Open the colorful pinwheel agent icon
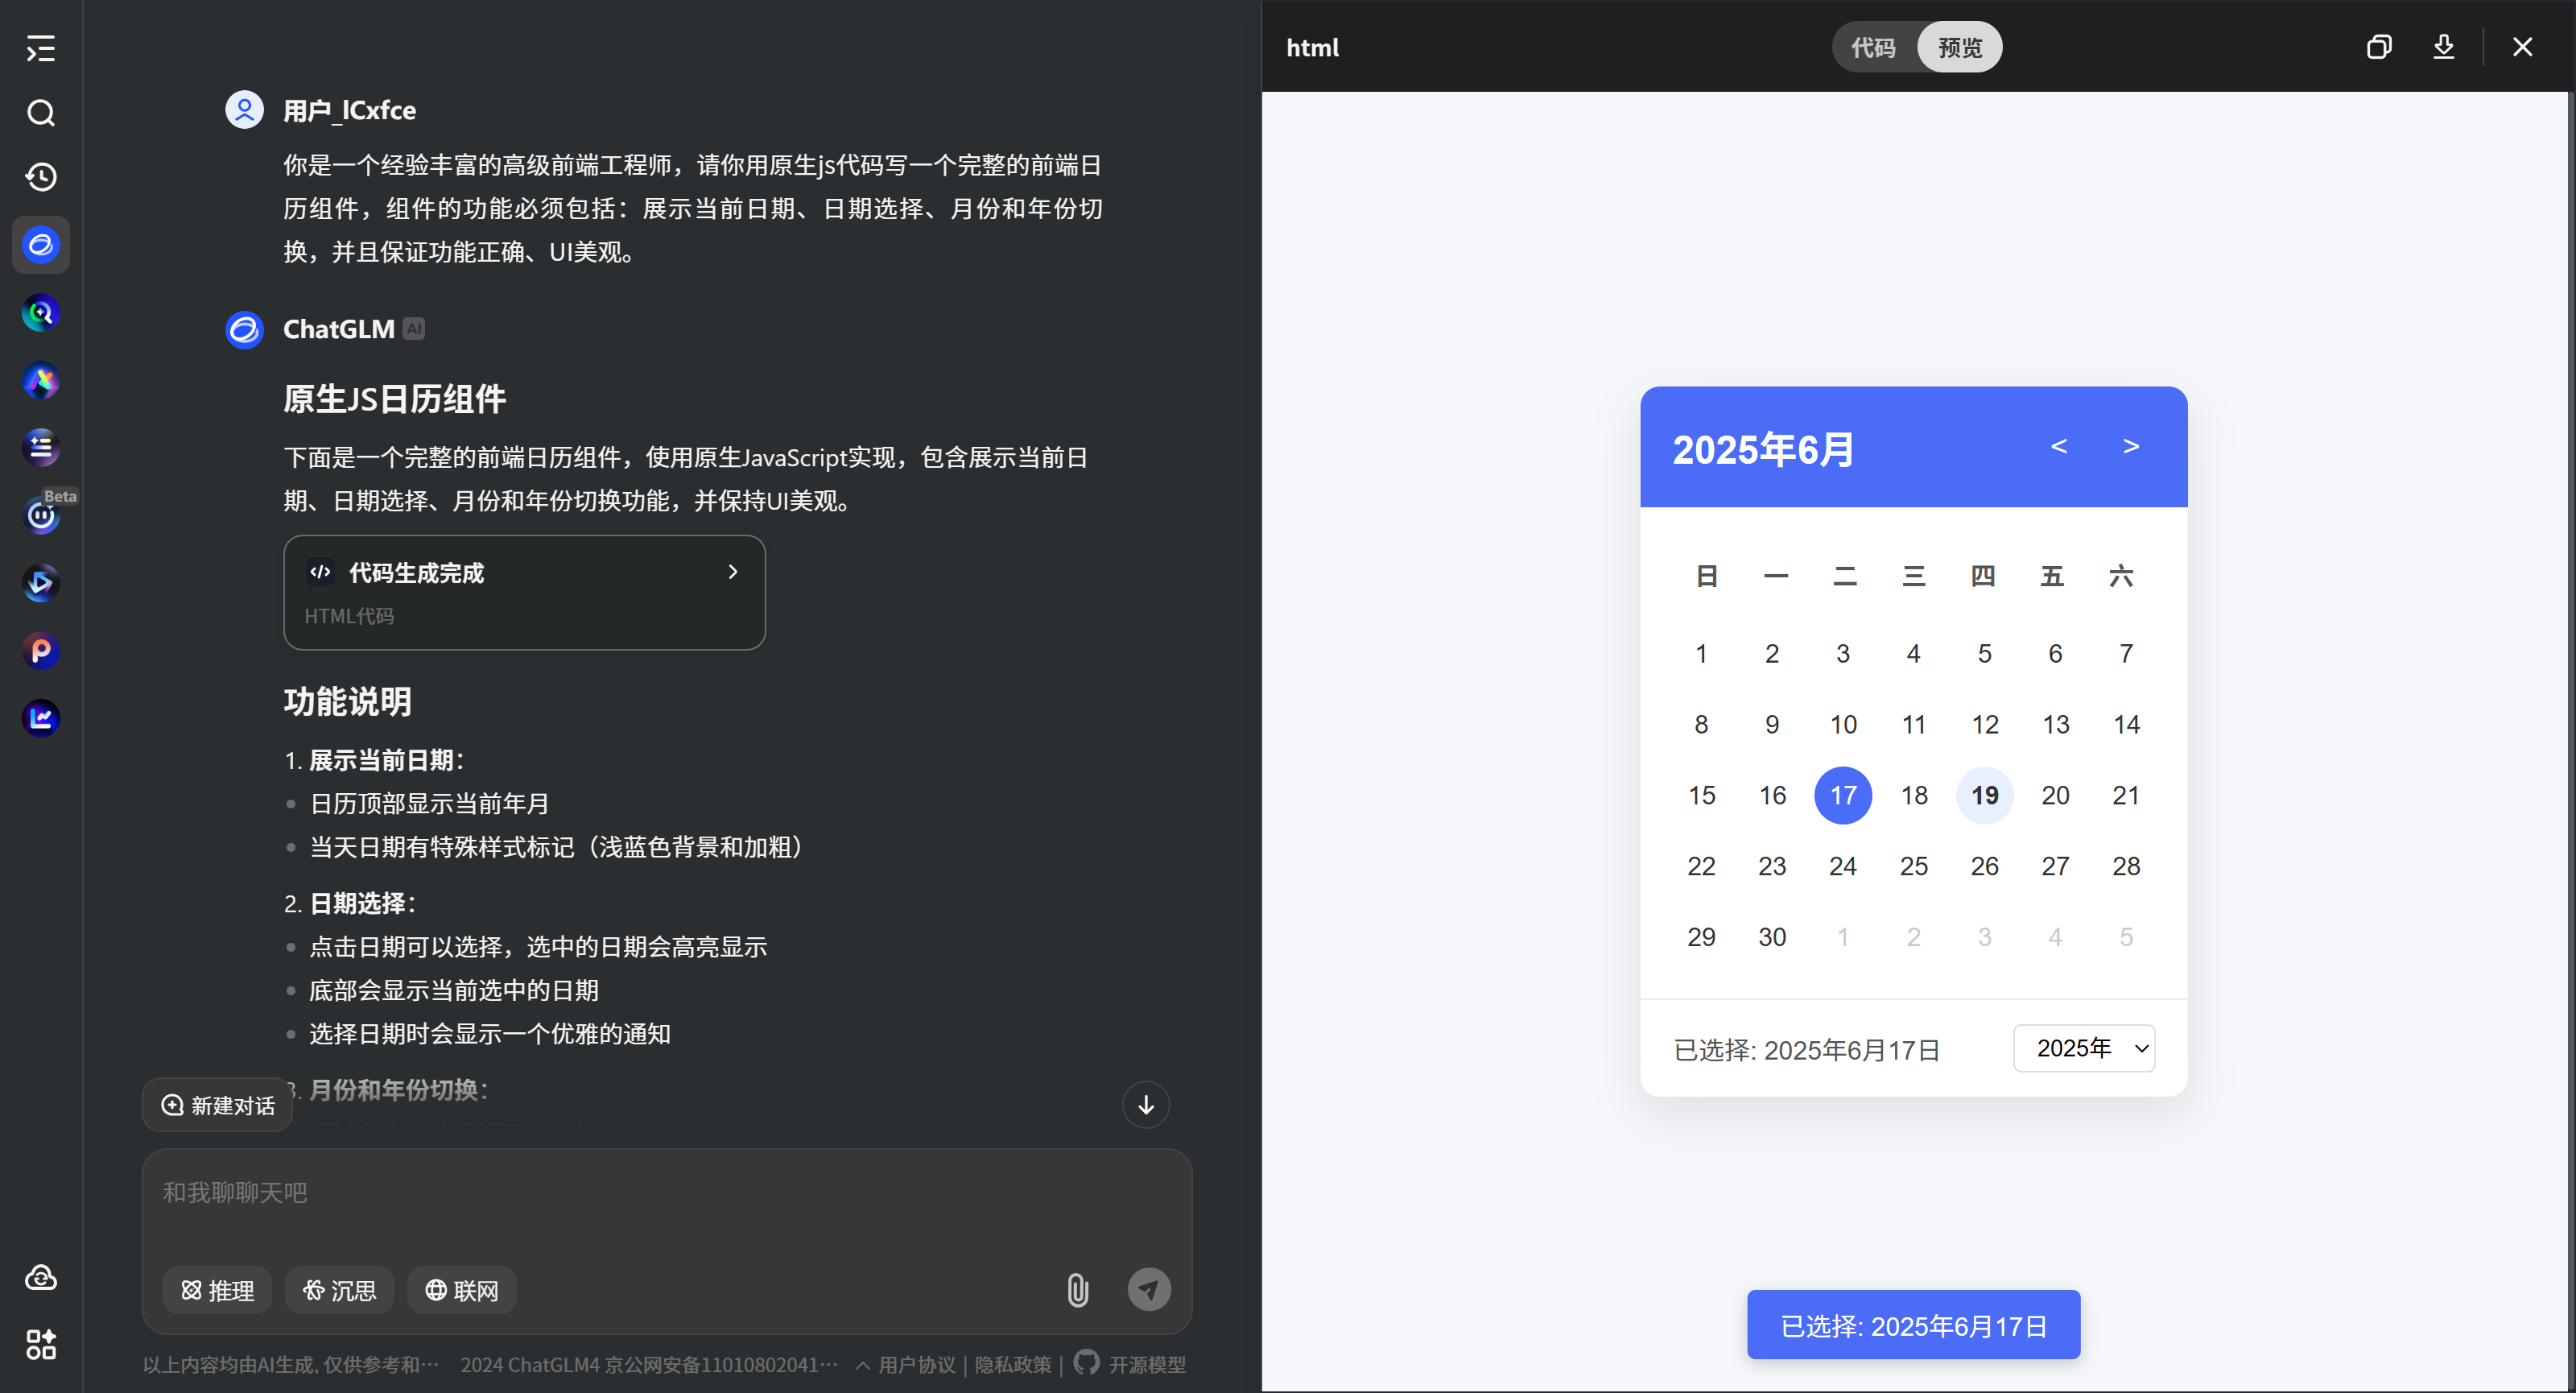Image resolution: width=2576 pixels, height=1393 pixels. click(41, 381)
